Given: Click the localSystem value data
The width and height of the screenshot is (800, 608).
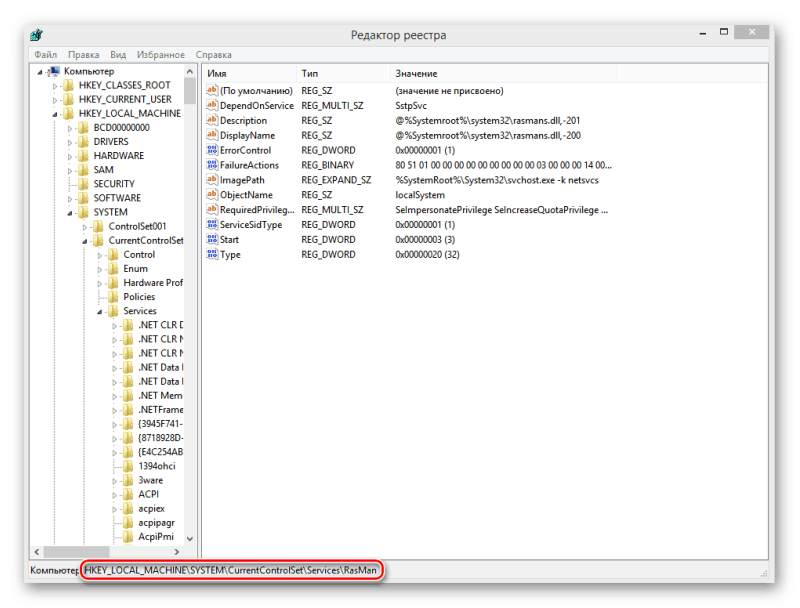Looking at the screenshot, I should [420, 195].
